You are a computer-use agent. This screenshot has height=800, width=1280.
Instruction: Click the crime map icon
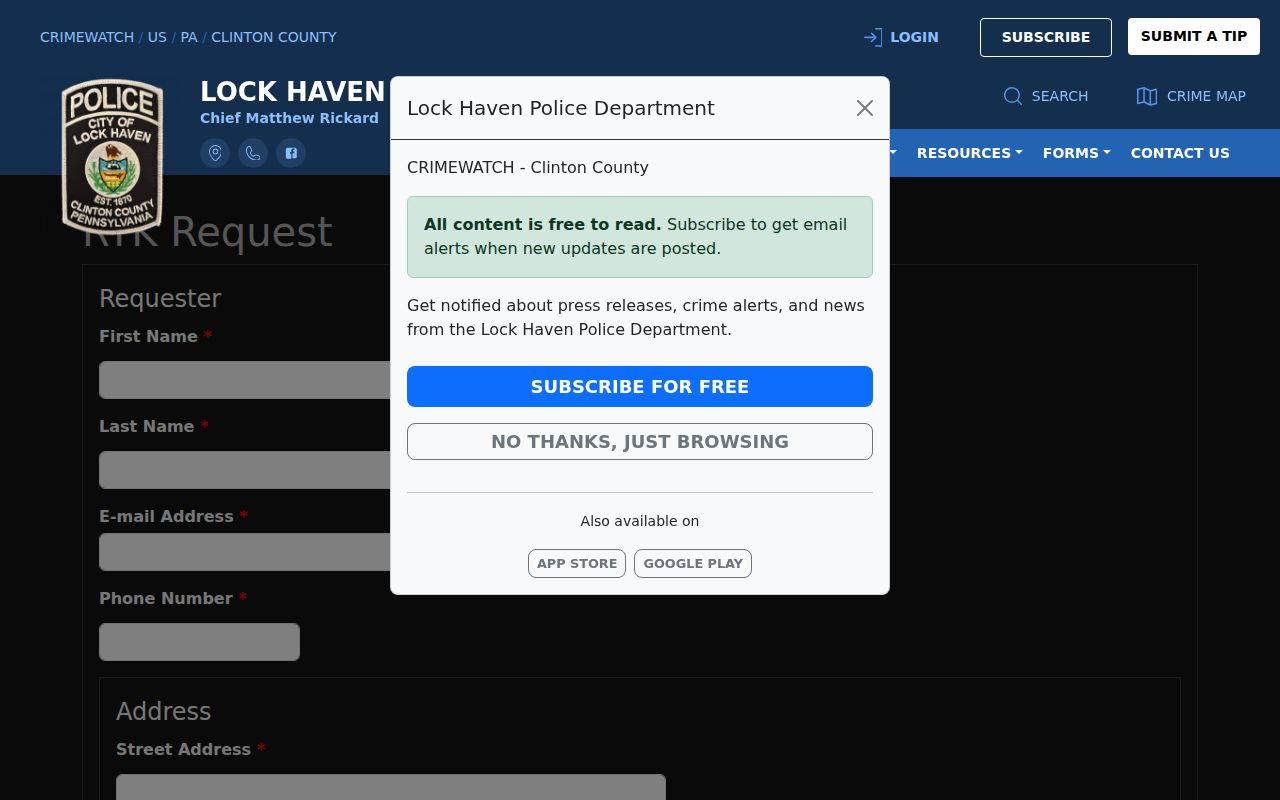coord(1147,96)
